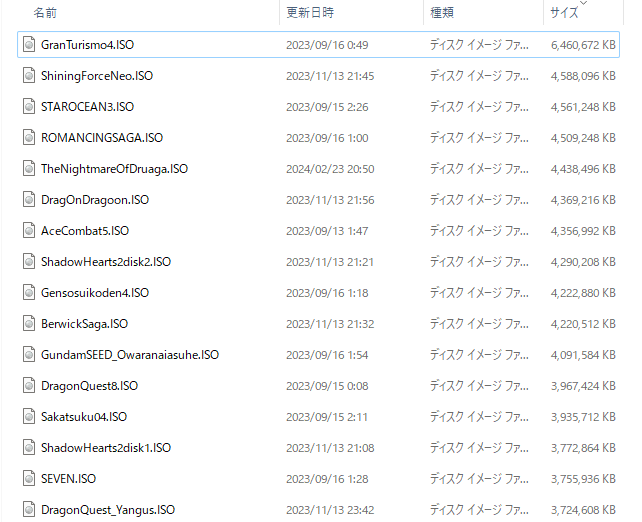Image resolution: width=642 pixels, height=522 pixels.
Task: Click the ROMANCINGSAGA.ISO file icon
Action: click(x=31, y=138)
